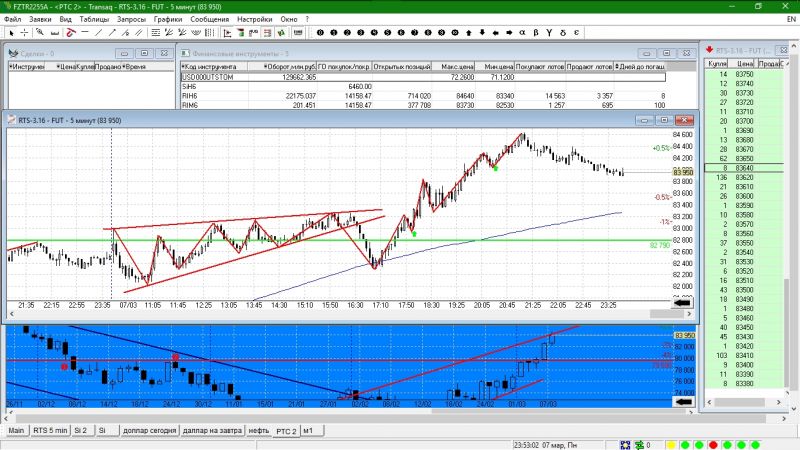800x450 pixels.
Task: Select the SiH6 instrument row
Action: pyautogui.click(x=423, y=87)
